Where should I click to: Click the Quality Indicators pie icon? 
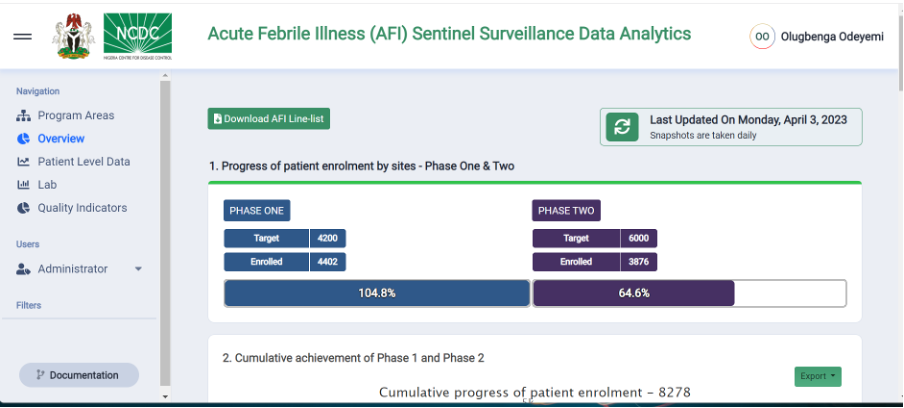(x=24, y=208)
